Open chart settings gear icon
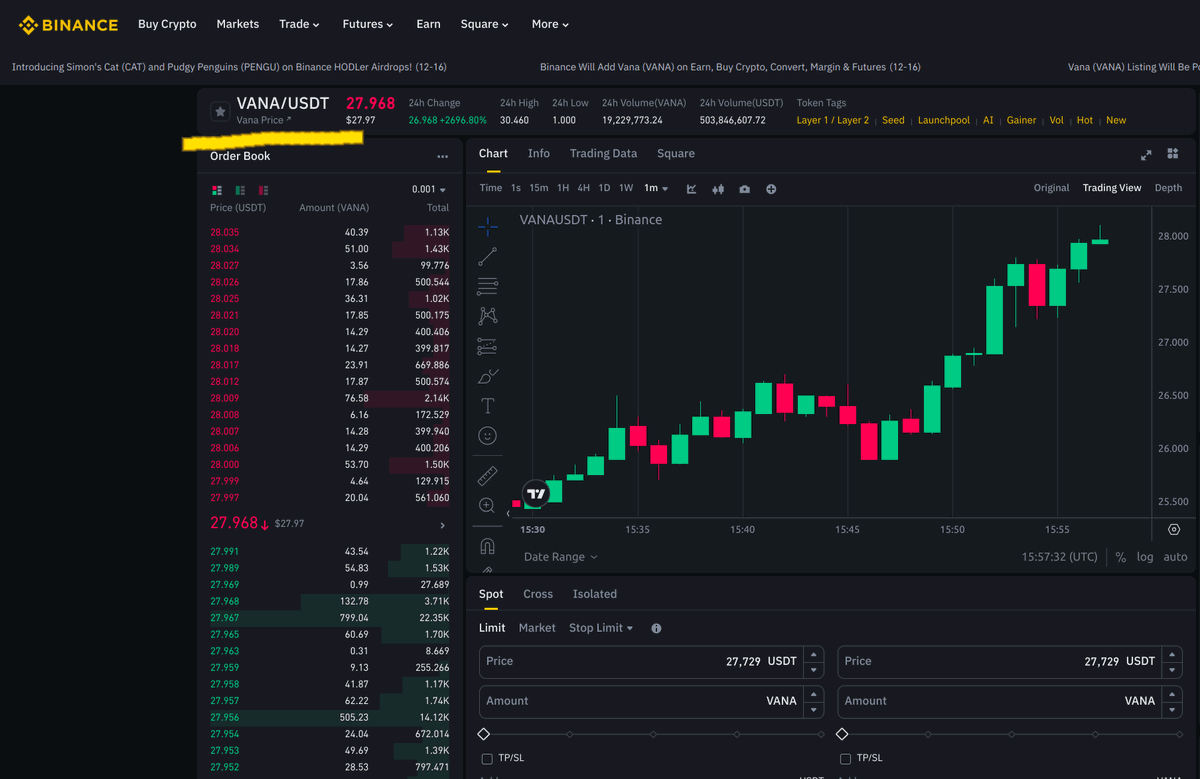Image resolution: width=1200 pixels, height=779 pixels. tap(1174, 529)
